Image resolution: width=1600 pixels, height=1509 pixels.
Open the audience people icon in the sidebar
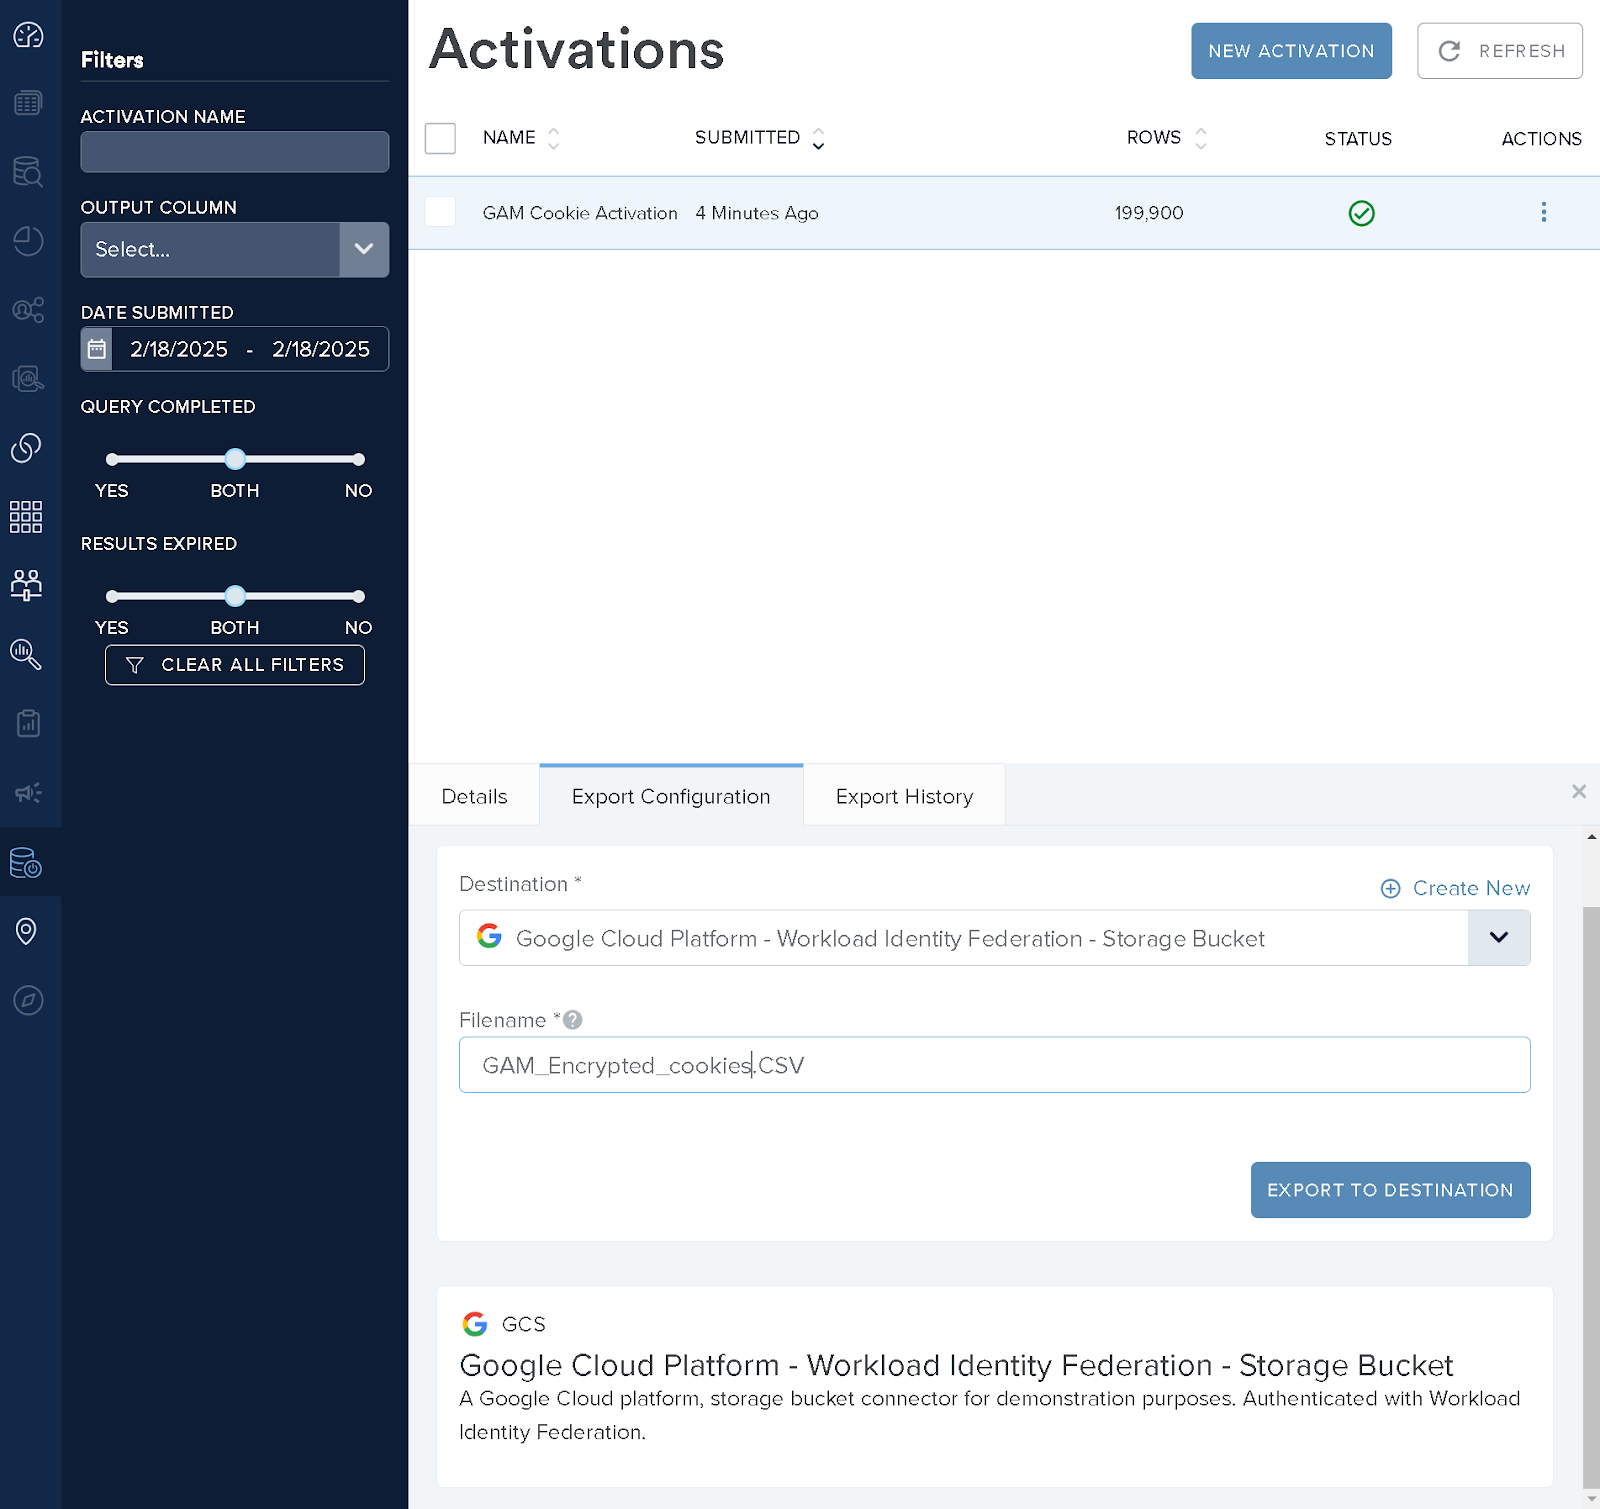26,585
